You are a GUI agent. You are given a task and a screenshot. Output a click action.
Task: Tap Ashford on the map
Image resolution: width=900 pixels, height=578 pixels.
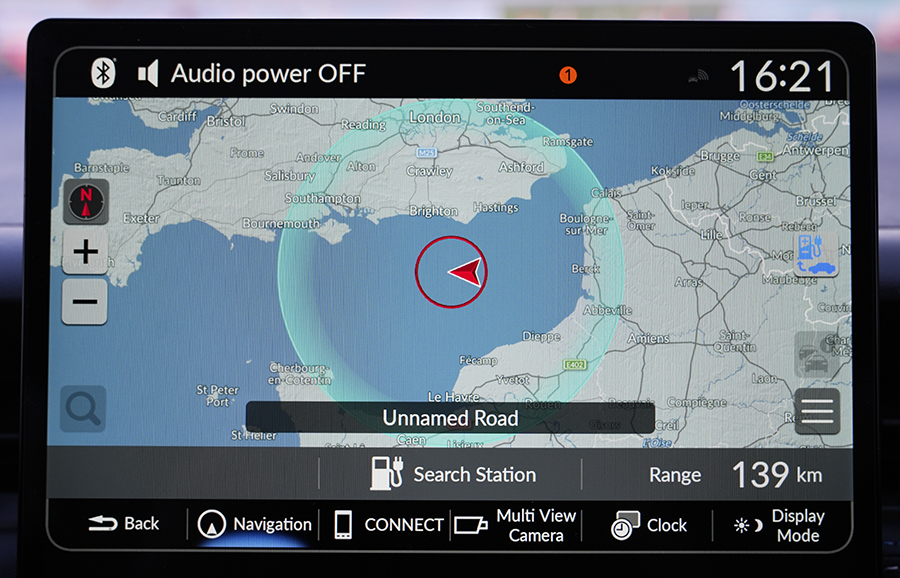(x=521, y=167)
